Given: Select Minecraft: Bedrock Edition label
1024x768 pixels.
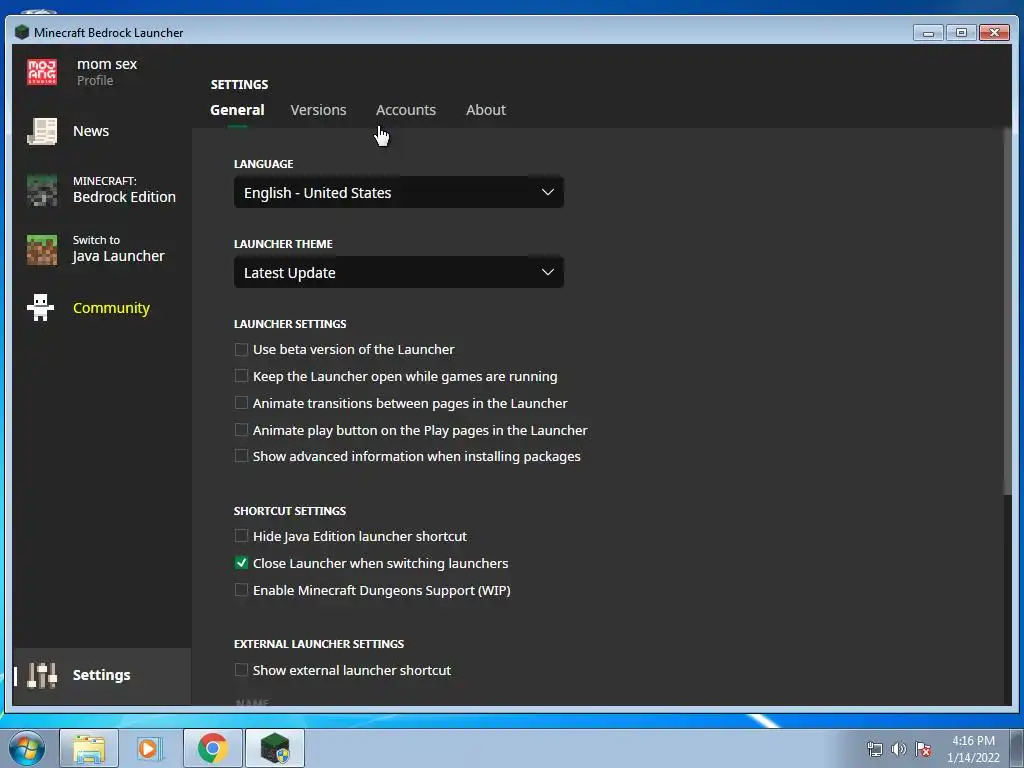Looking at the screenshot, I should (x=124, y=189).
